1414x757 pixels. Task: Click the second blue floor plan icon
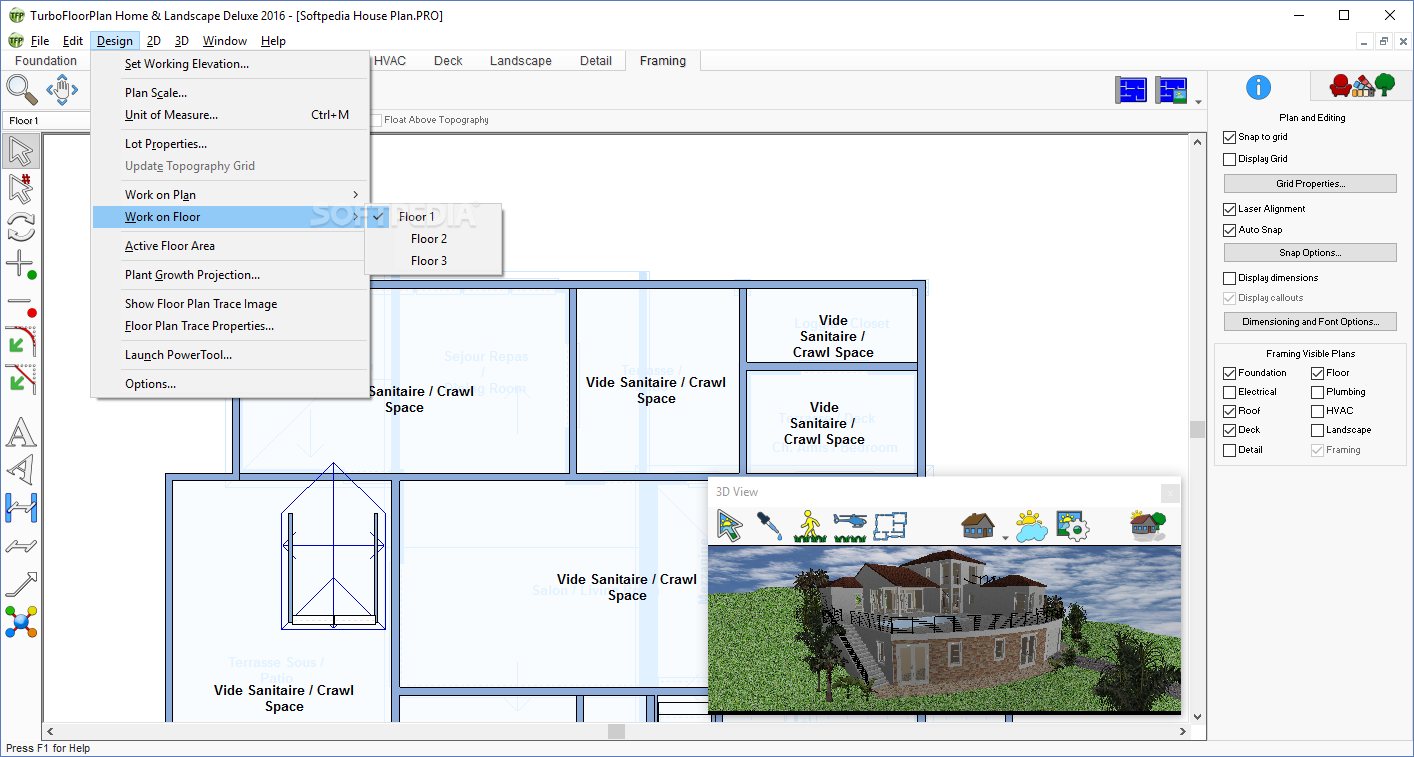pyautogui.click(x=1171, y=90)
